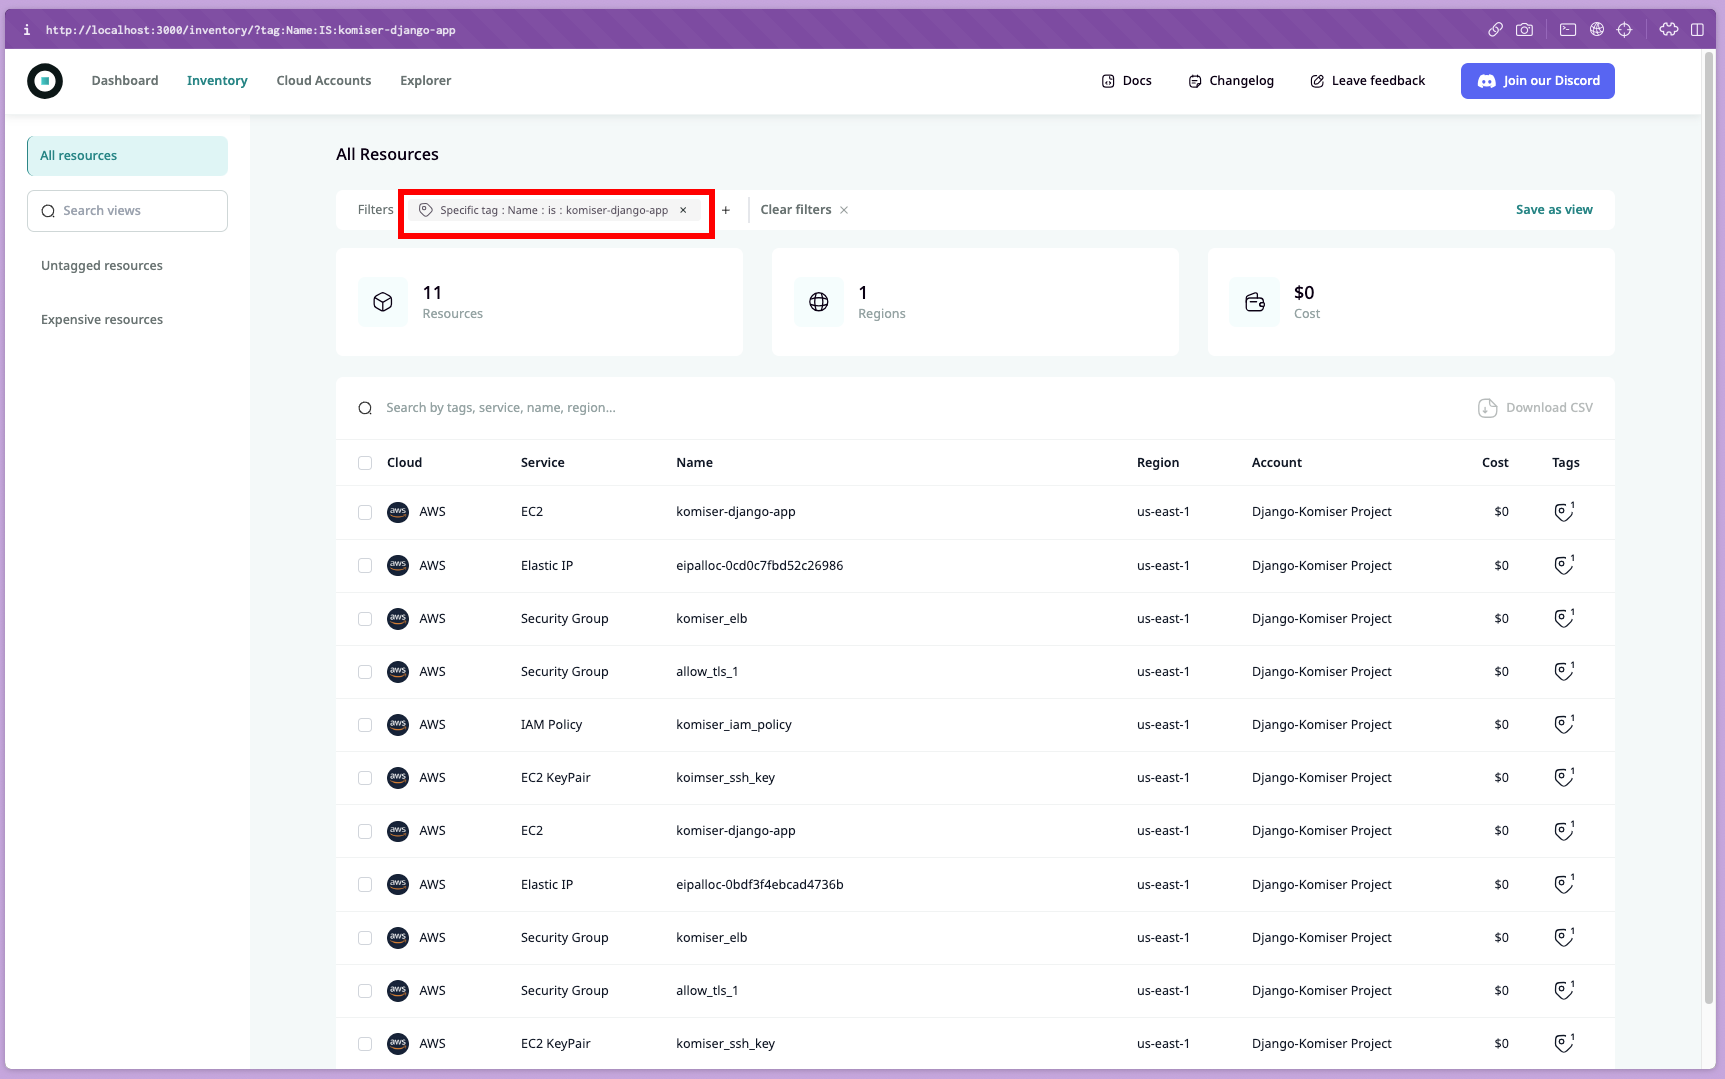Toggle the select-all checkbox in table header
The width and height of the screenshot is (1725, 1079).
coord(365,463)
